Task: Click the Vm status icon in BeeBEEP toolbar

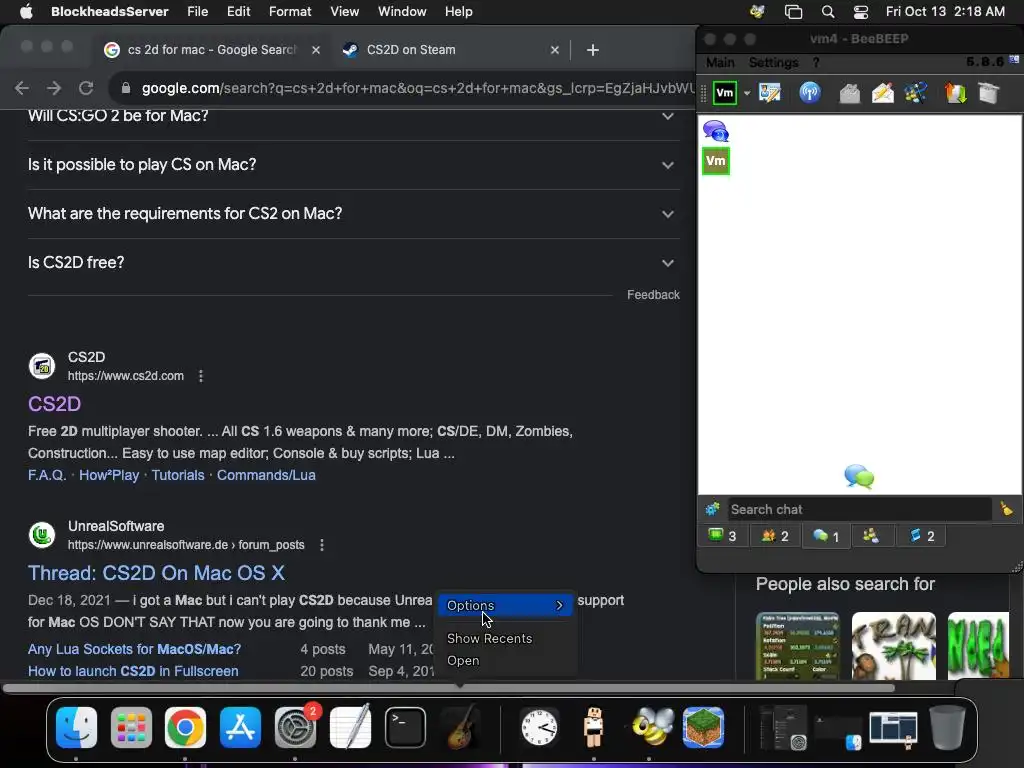Action: coord(724,93)
